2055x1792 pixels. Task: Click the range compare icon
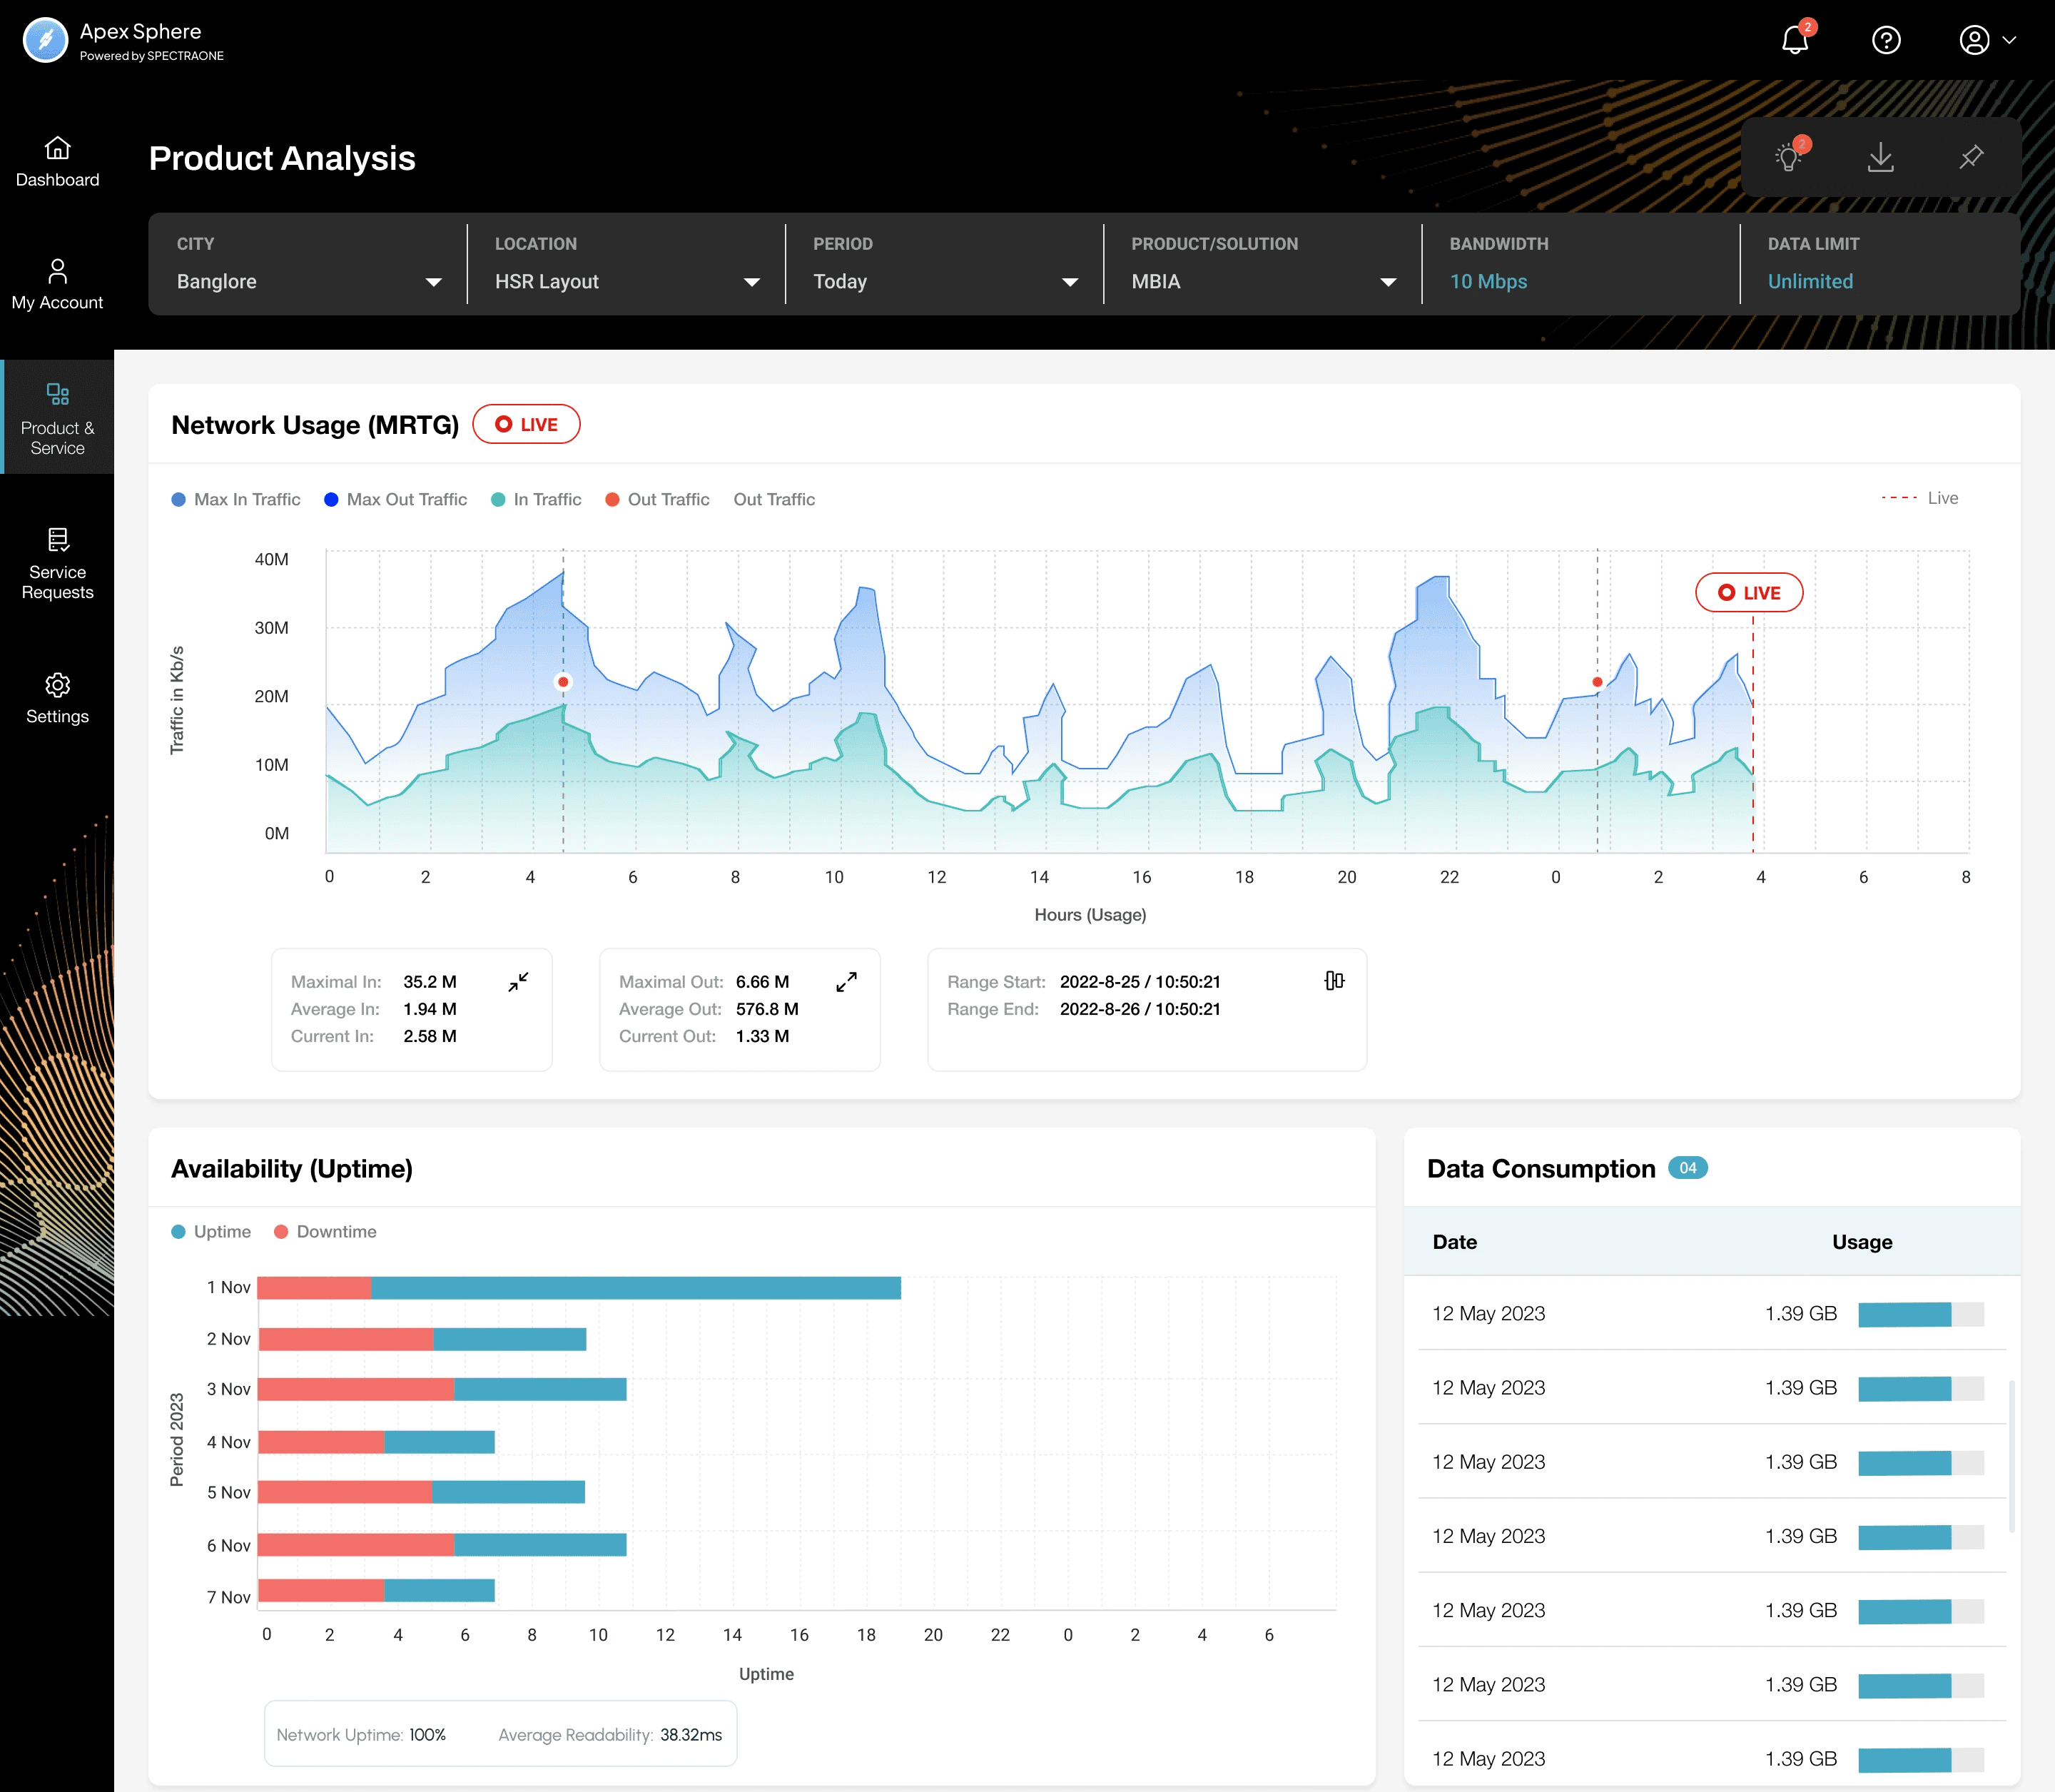tap(1334, 981)
